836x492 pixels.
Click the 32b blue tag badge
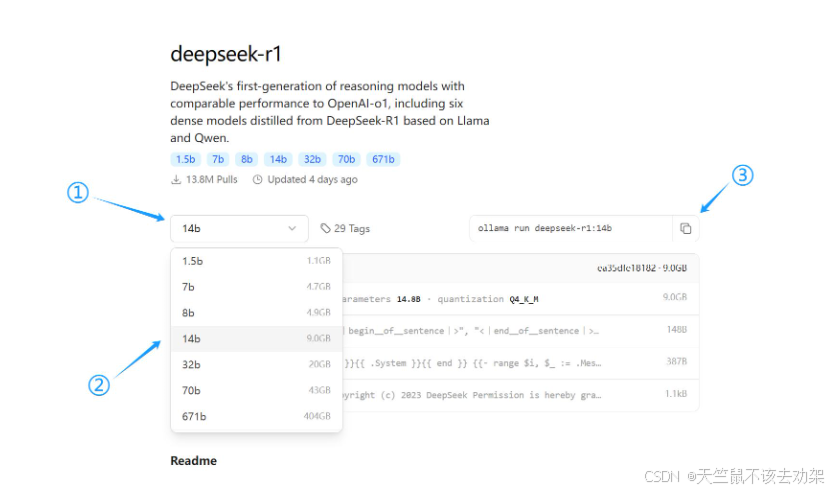point(312,159)
